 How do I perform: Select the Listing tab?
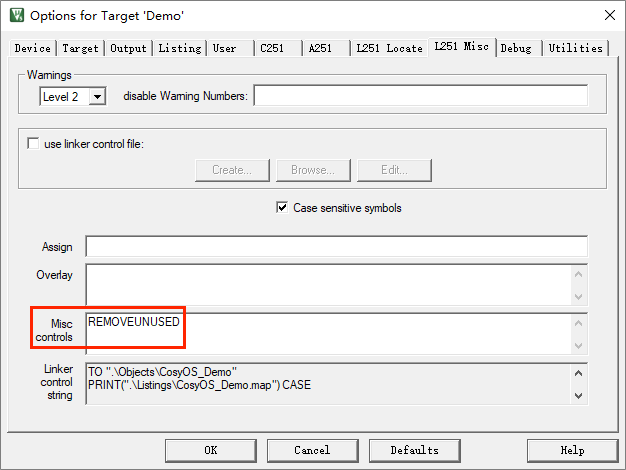click(x=179, y=48)
